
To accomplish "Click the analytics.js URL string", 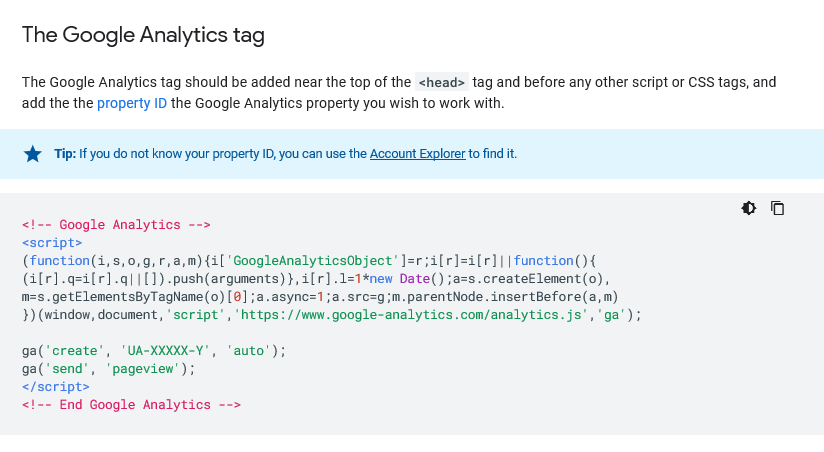I will click(x=410, y=314).
